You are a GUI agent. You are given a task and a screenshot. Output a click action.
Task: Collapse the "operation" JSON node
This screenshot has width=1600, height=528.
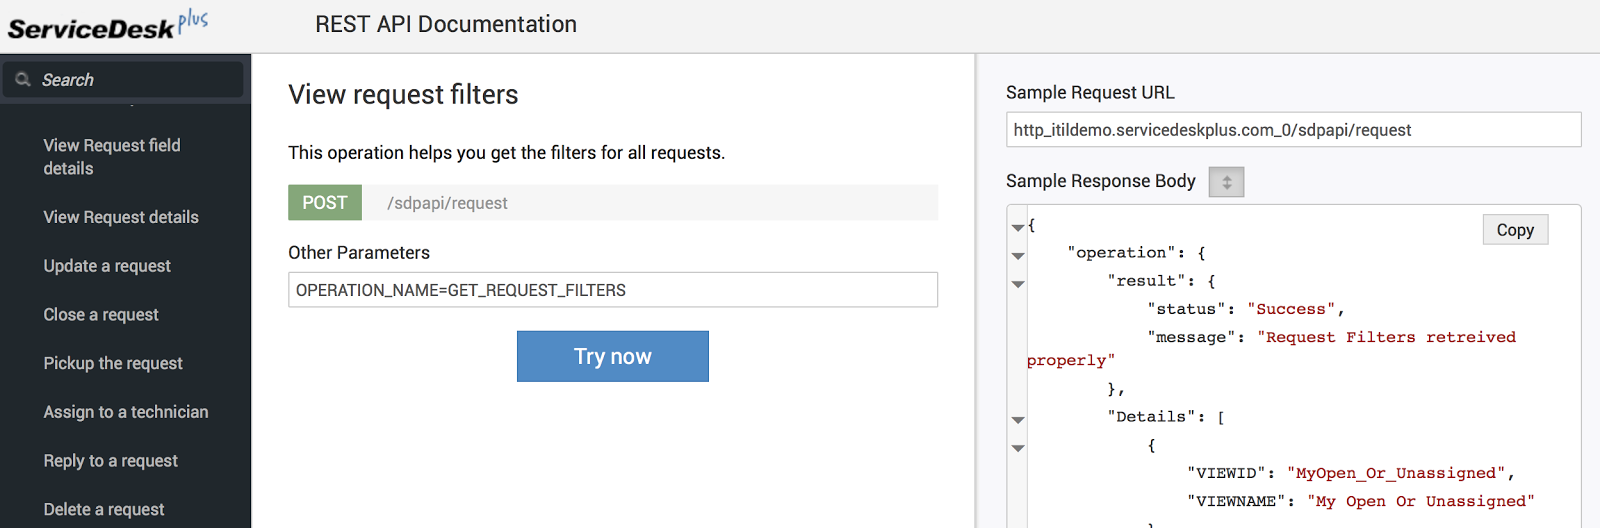(x=1018, y=256)
